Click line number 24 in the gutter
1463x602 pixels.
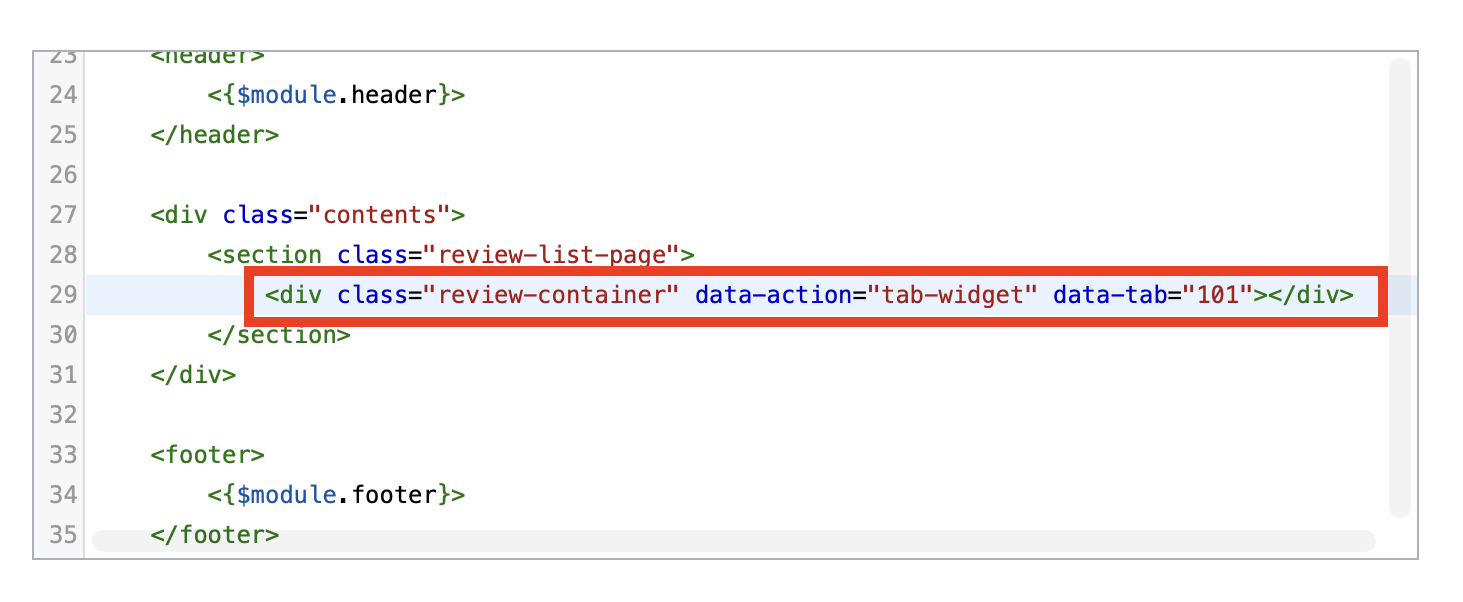pos(63,95)
